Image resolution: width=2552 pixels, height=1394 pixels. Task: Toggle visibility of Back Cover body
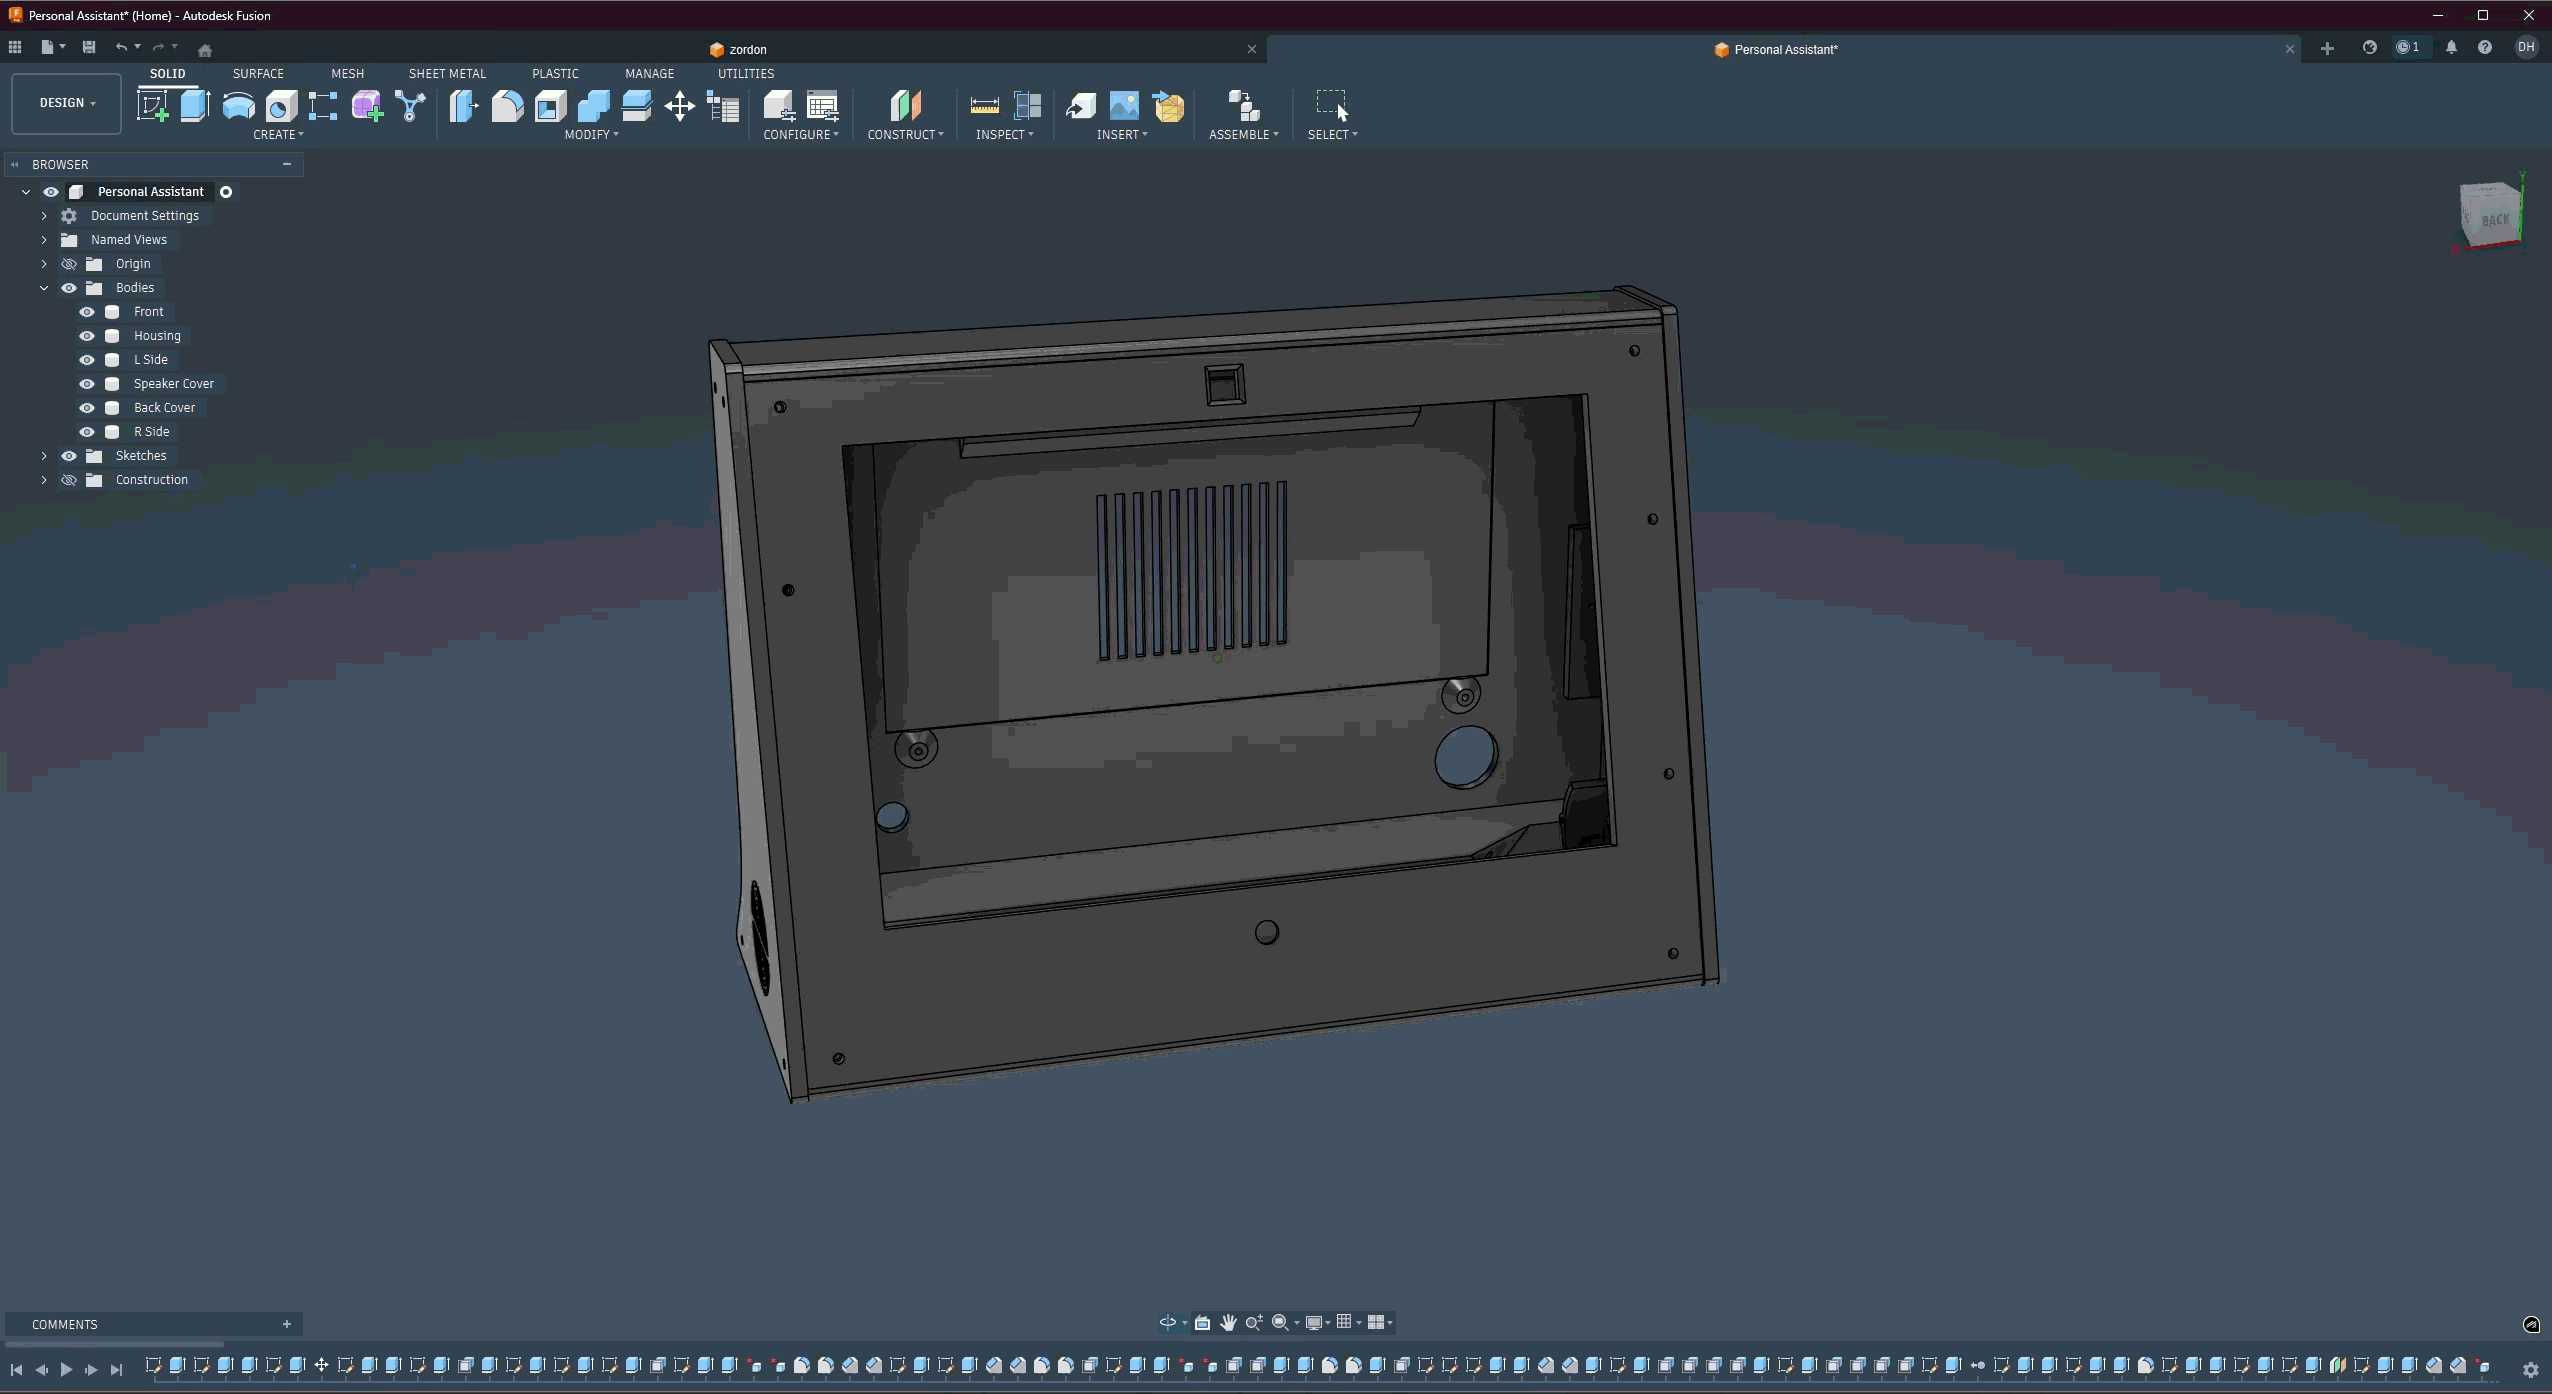(x=87, y=408)
